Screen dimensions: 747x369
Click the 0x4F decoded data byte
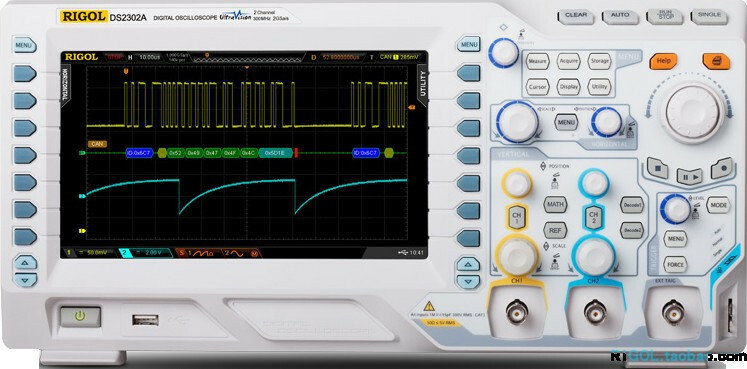point(230,153)
